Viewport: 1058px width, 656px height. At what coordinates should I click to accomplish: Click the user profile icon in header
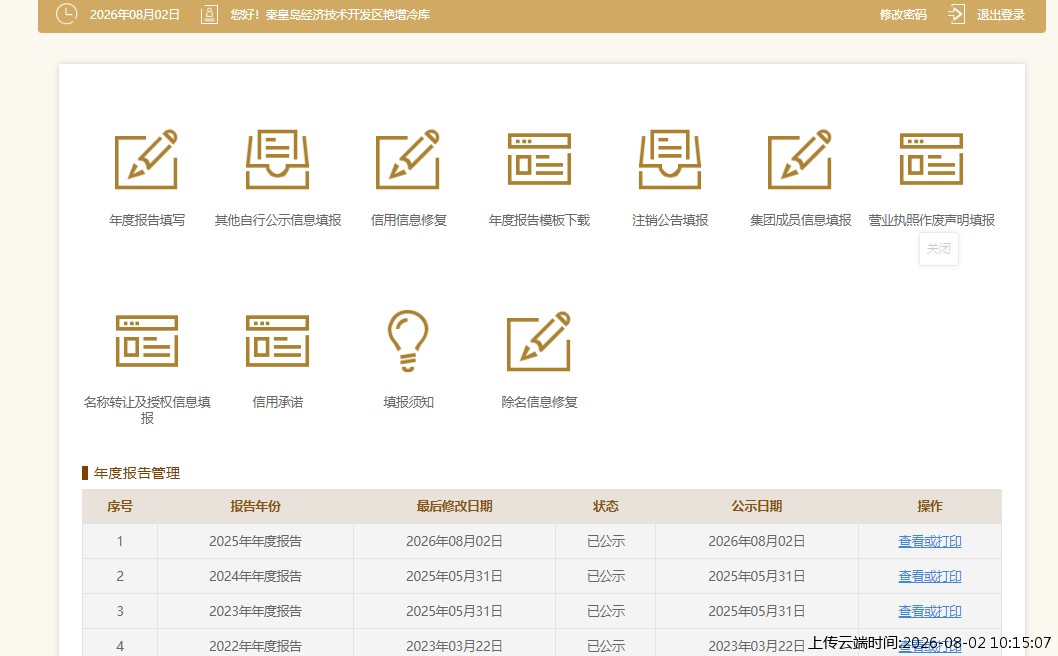tap(210, 14)
